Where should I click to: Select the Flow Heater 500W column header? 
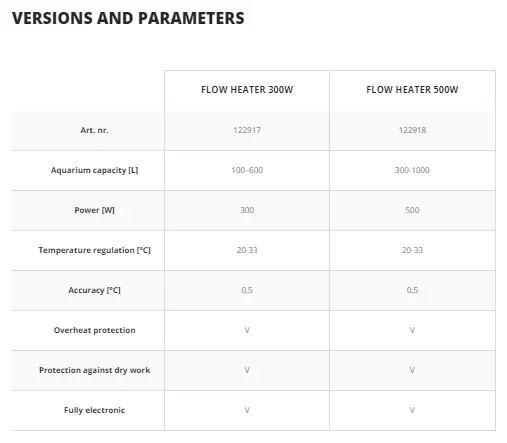[x=412, y=90]
